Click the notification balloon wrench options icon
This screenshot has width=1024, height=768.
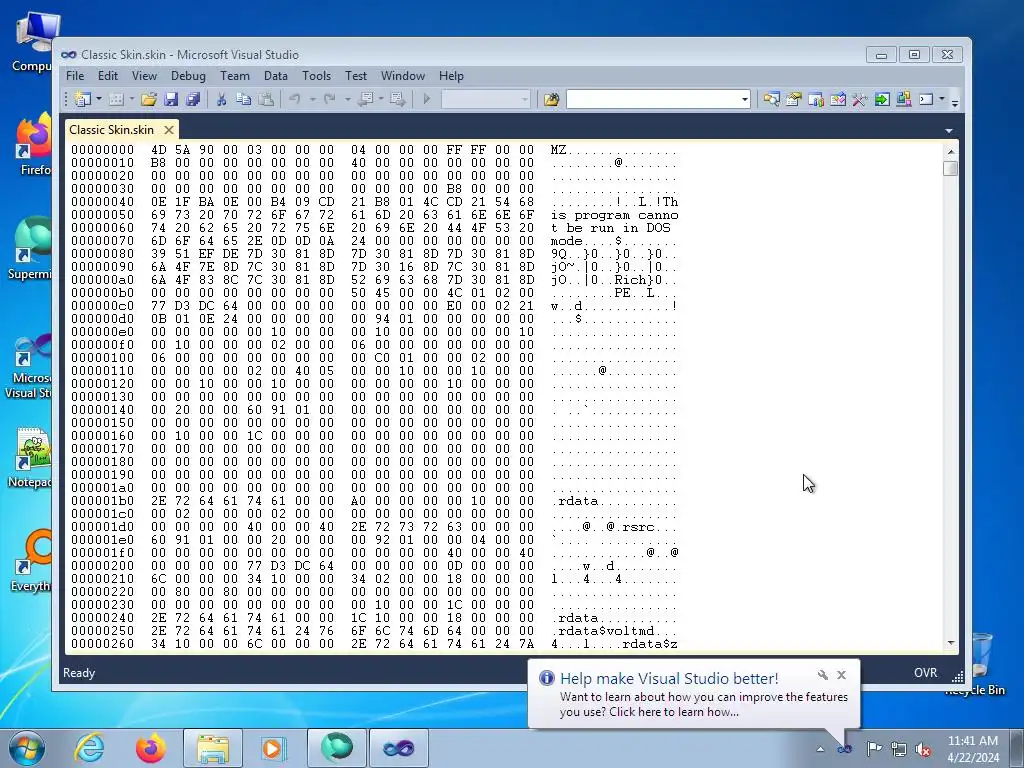(822, 675)
